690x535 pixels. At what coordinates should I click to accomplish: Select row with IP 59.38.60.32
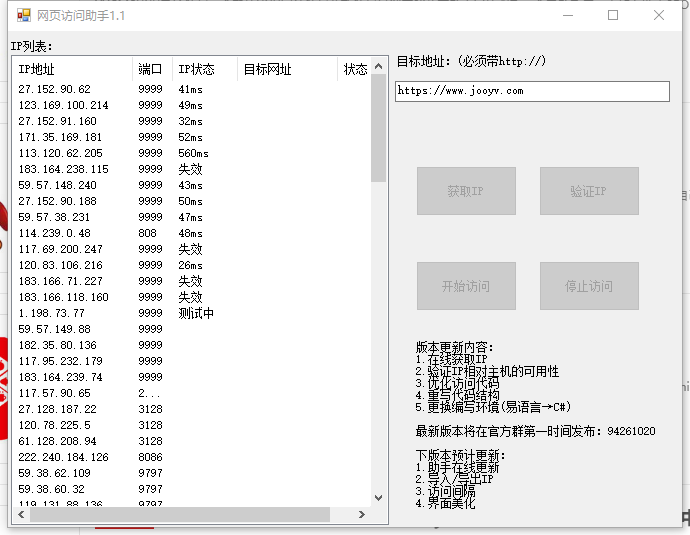click(192, 489)
